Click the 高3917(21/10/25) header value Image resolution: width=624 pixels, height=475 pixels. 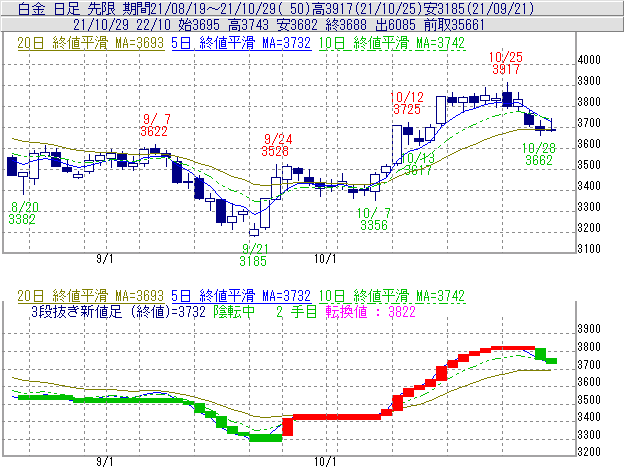[x=366, y=8]
